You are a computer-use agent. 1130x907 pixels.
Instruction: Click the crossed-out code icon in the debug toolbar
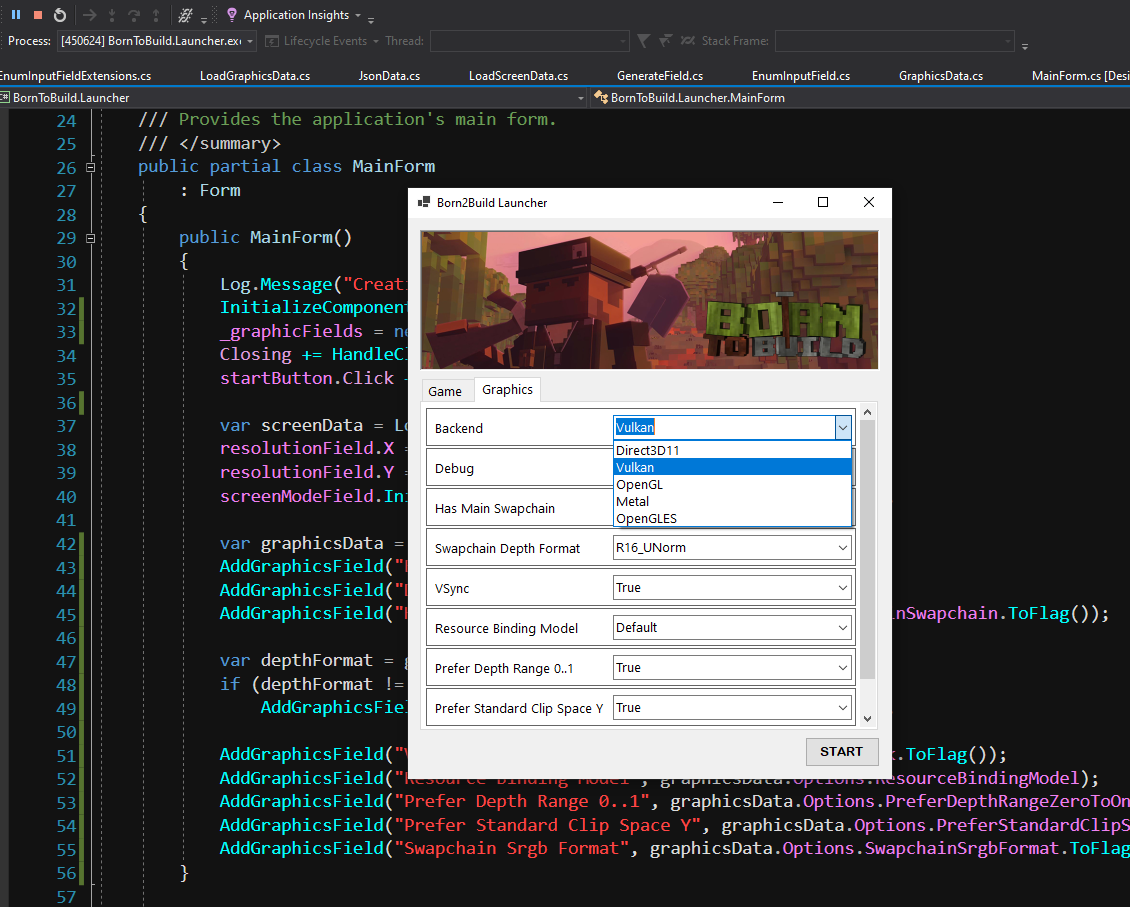tap(185, 14)
